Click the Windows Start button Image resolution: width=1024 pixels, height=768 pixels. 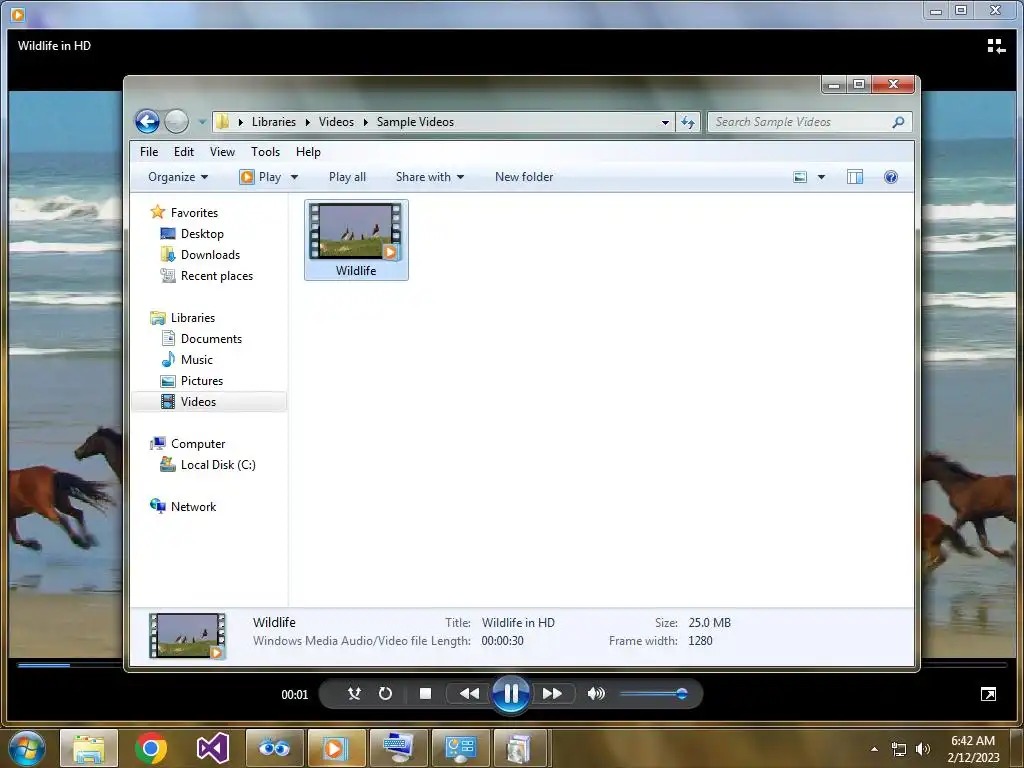26,748
